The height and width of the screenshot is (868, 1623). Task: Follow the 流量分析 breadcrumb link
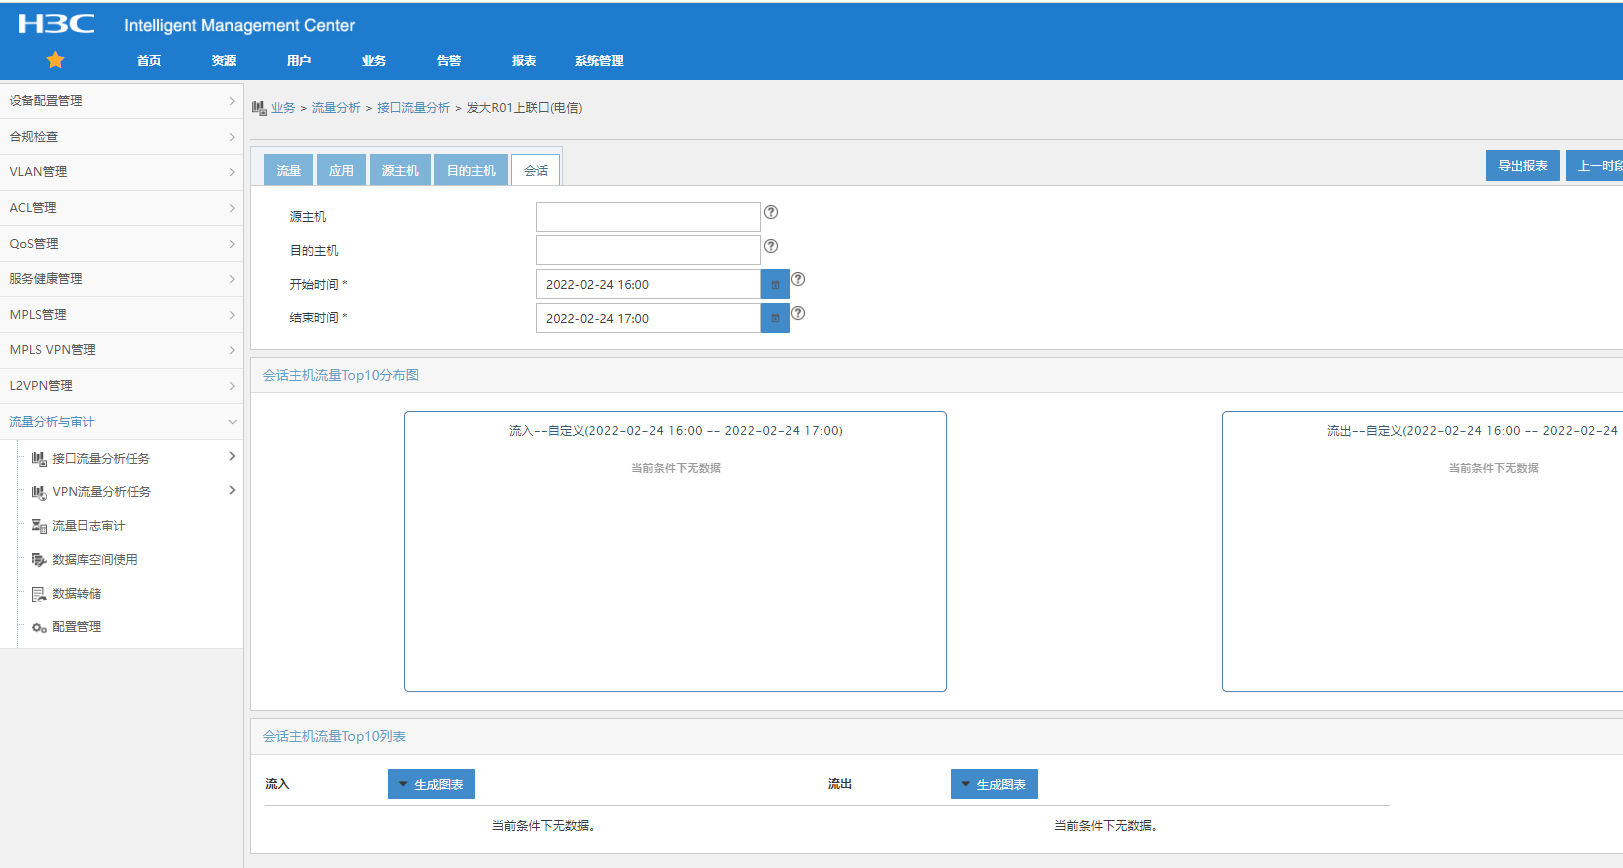336,108
